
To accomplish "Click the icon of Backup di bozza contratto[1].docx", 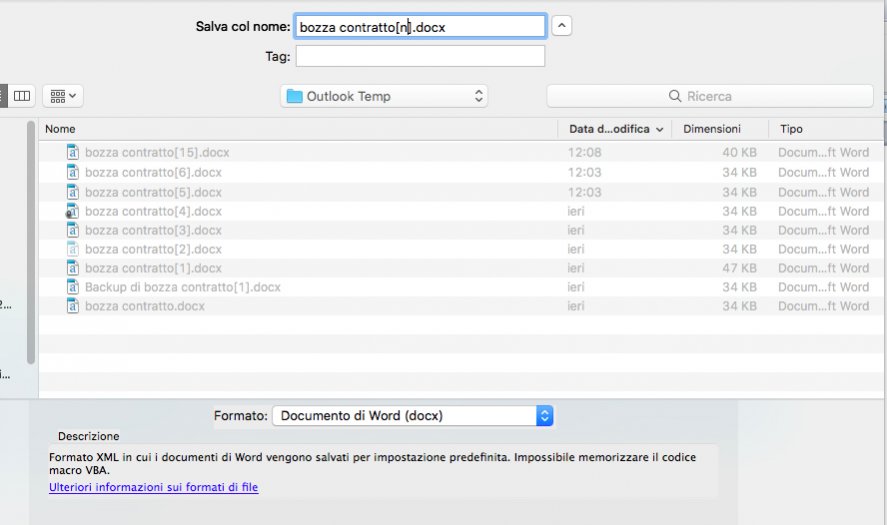I will click(x=72, y=287).
